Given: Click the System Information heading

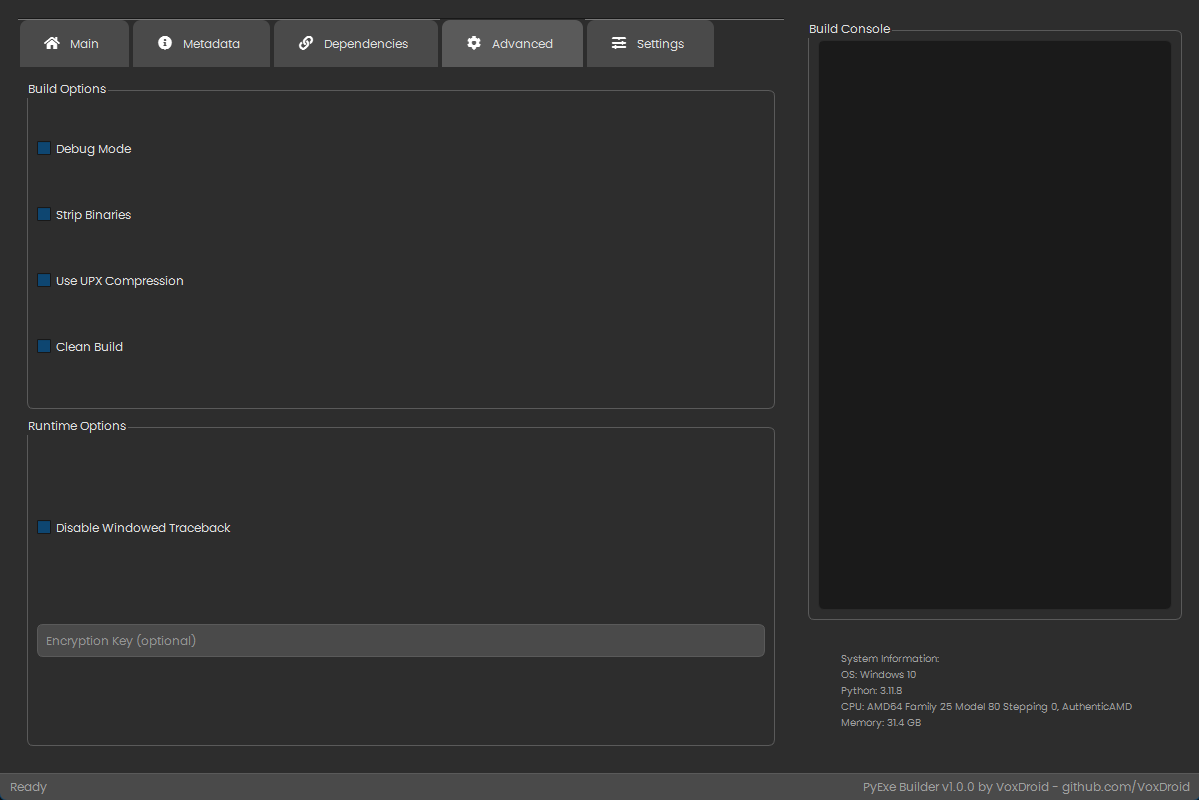Looking at the screenshot, I should [x=889, y=659].
